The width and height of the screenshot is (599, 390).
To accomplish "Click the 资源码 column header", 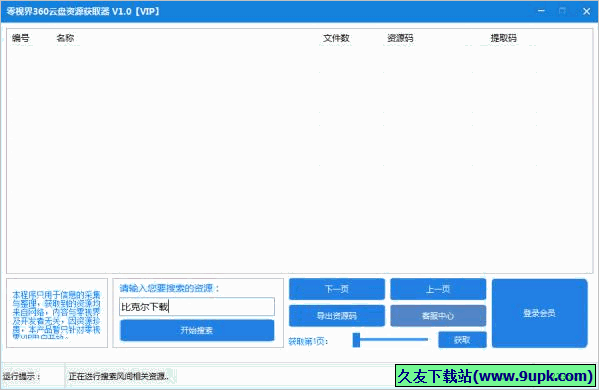I will coord(400,38).
